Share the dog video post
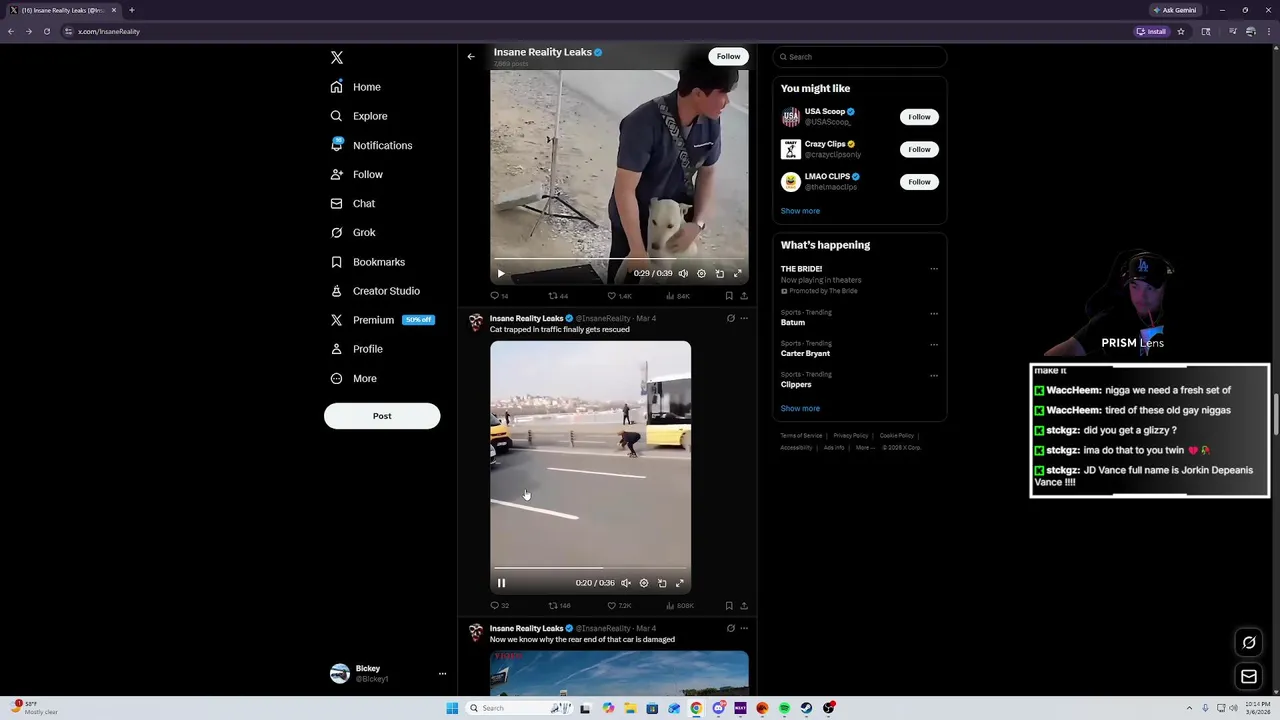Viewport: 1280px width, 720px height. [744, 296]
